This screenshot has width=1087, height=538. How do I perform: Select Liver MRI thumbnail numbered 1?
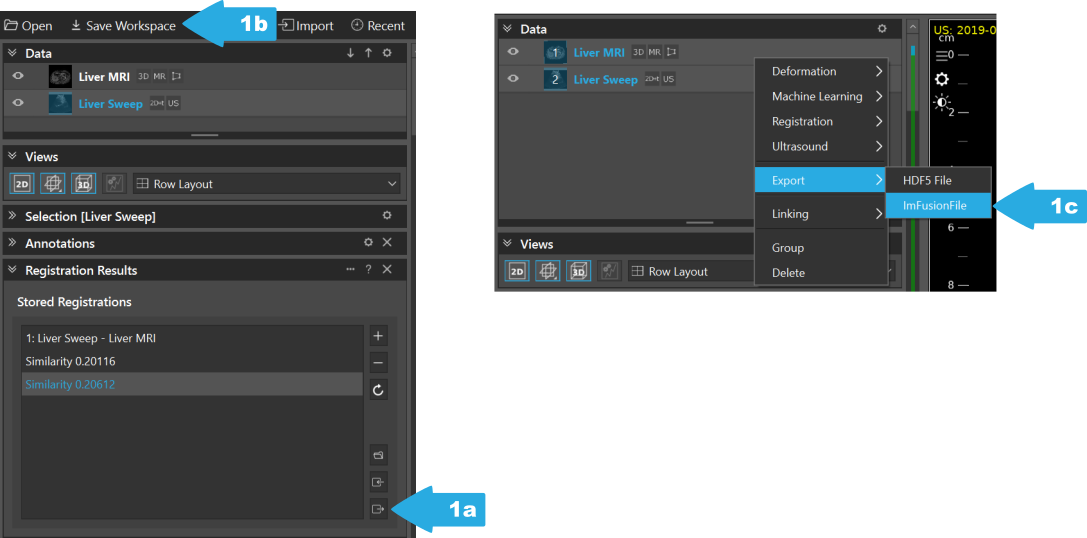pyautogui.click(x=555, y=53)
